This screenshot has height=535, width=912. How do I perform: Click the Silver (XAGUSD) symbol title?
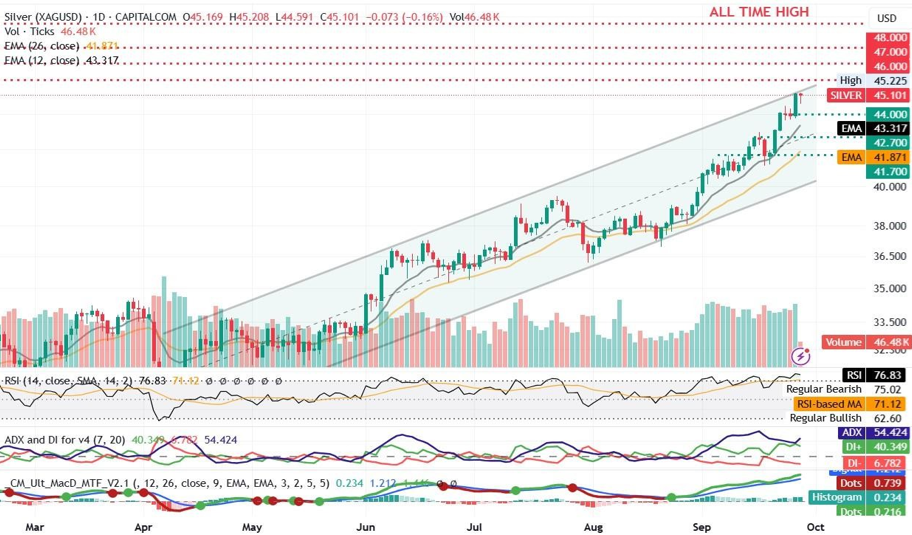pyautogui.click(x=38, y=16)
